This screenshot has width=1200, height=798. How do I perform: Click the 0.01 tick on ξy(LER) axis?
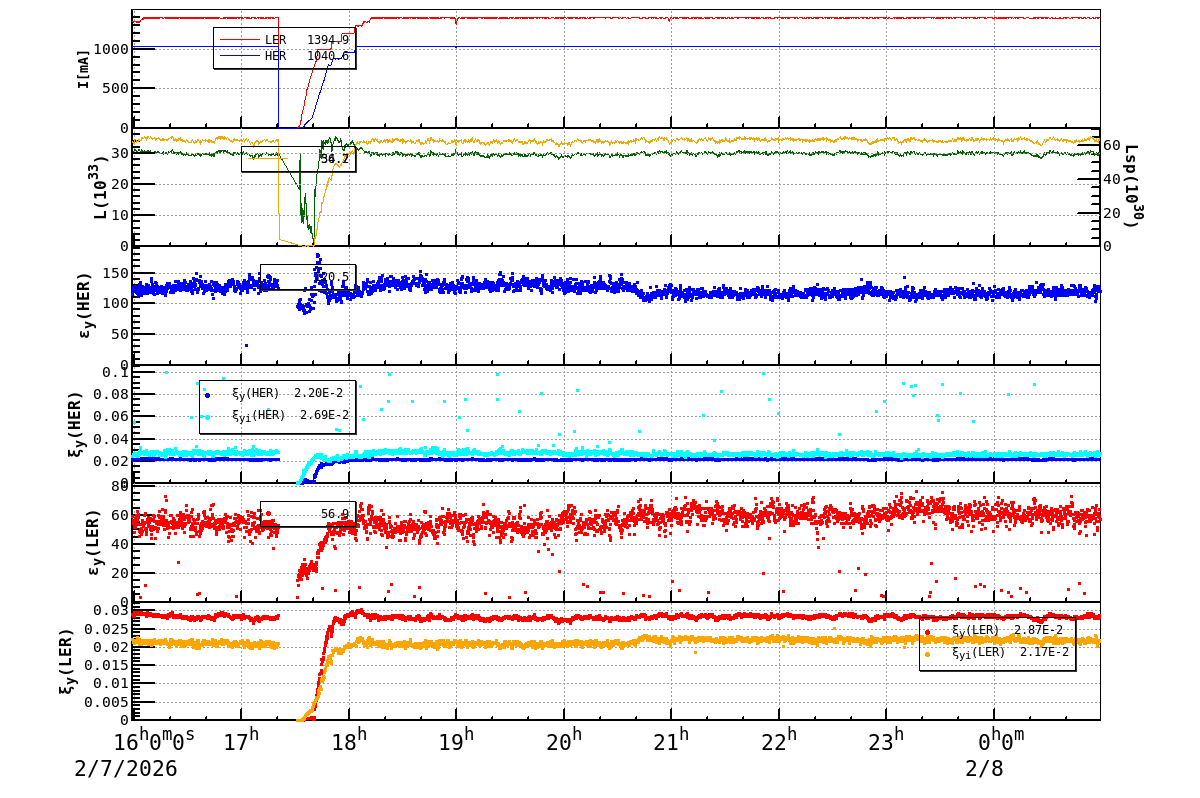[x=112, y=683]
